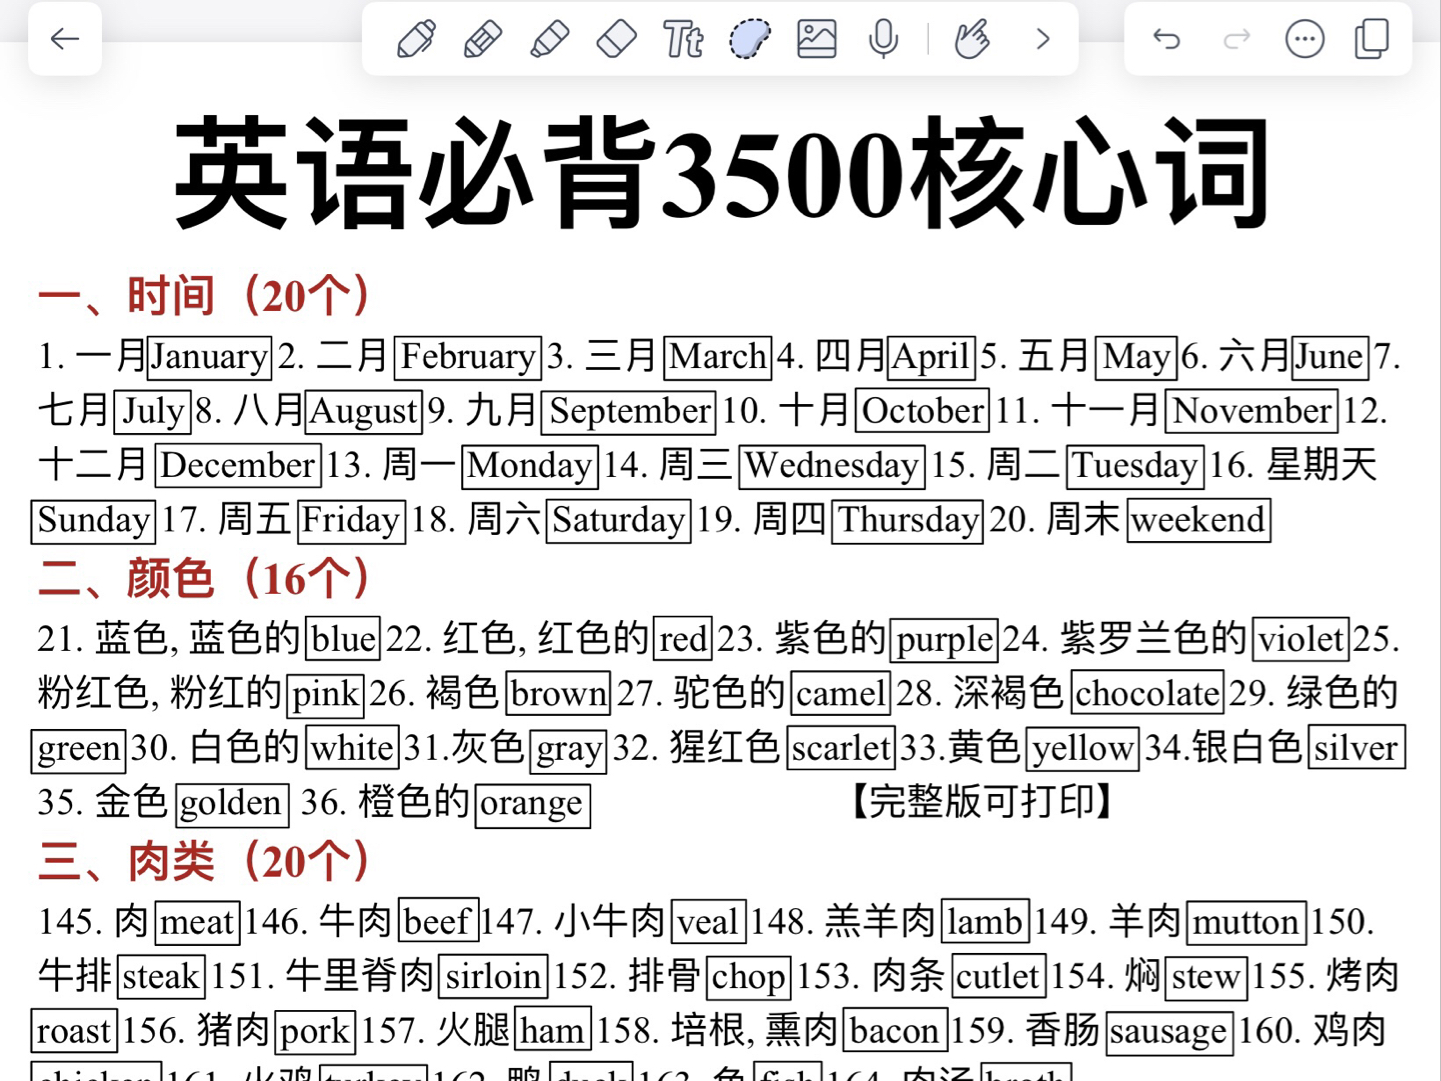Click the word sausage
Screen dimensions: 1441x1081
[x=1168, y=1032]
